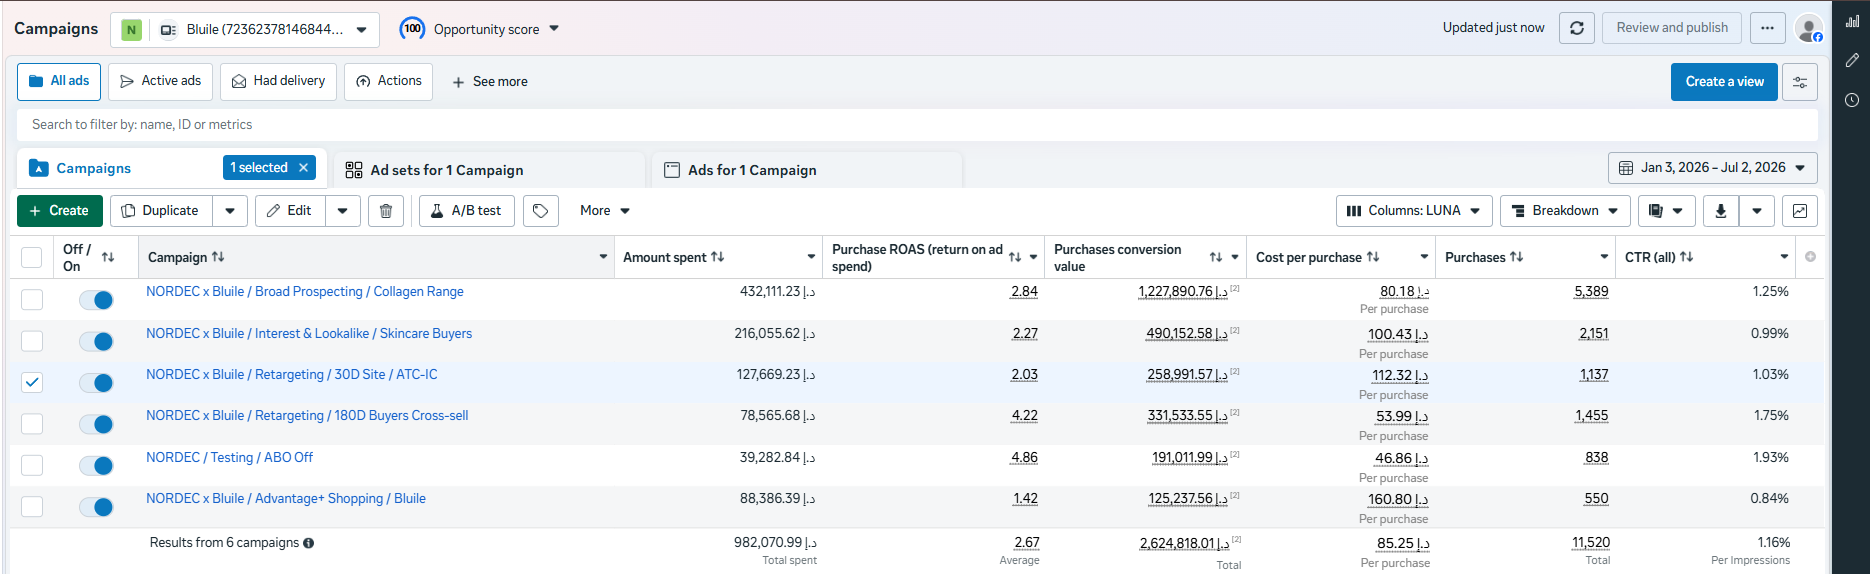Sort by Cost per purchase arrows

pyautogui.click(x=1373, y=257)
